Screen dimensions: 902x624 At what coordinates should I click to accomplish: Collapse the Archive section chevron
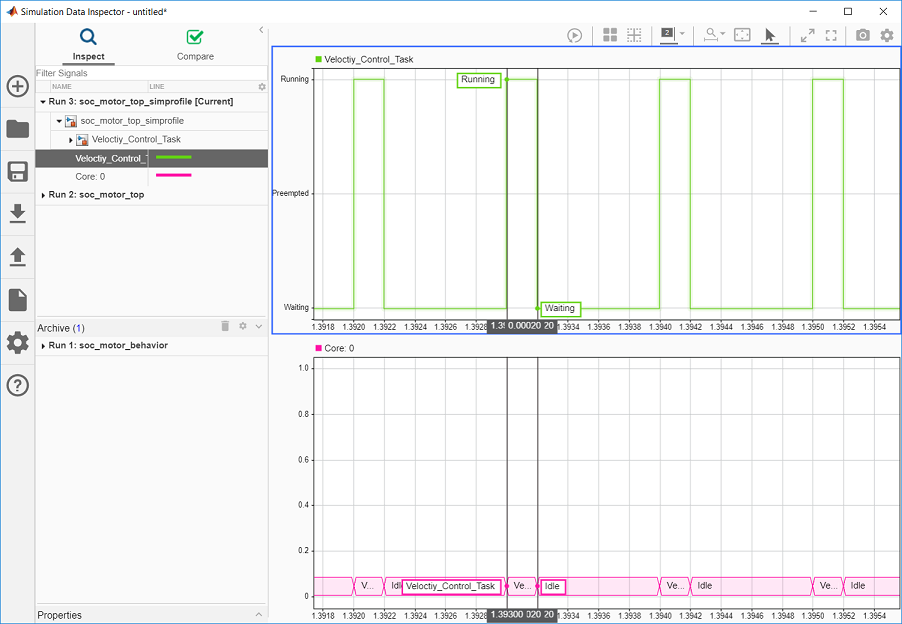pyautogui.click(x=259, y=326)
